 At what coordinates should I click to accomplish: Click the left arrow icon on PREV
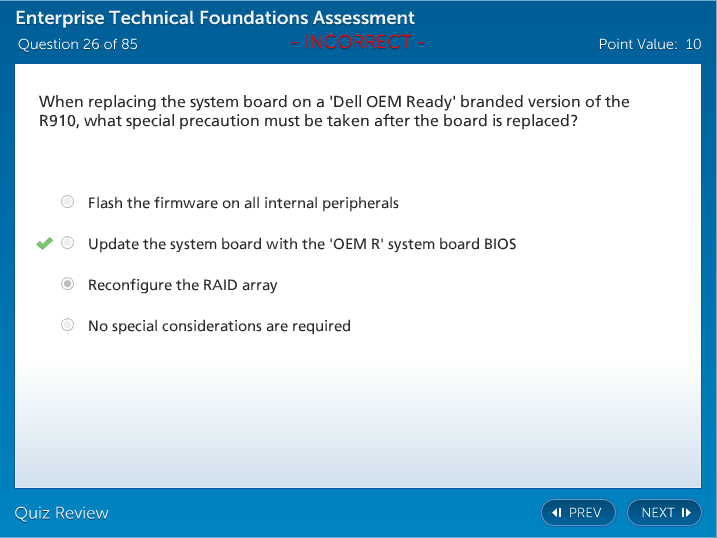click(557, 513)
